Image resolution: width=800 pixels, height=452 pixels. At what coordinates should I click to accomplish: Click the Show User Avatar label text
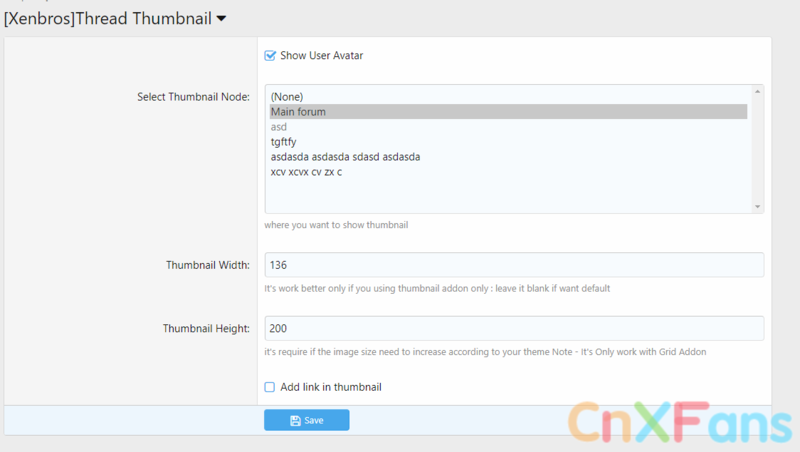point(321,56)
